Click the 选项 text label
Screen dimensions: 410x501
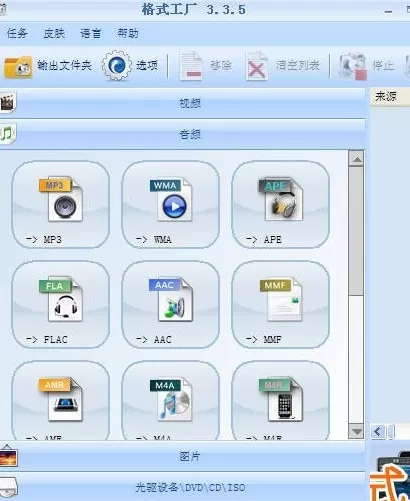pyautogui.click(x=147, y=65)
